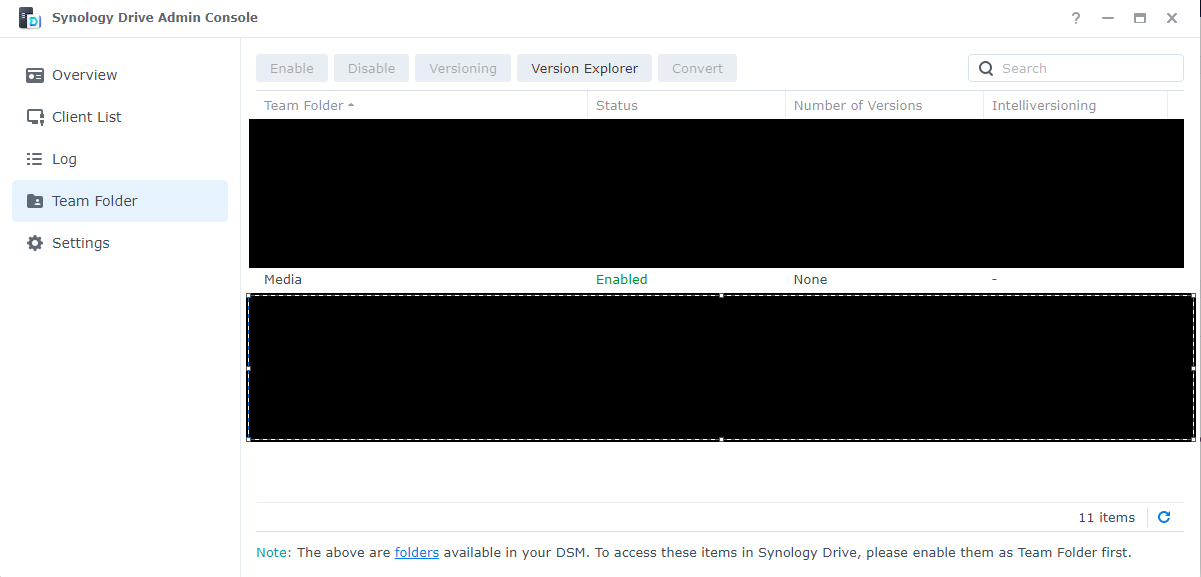Click inside the Search input field
Image resolution: width=1201 pixels, height=577 pixels.
coord(1060,67)
